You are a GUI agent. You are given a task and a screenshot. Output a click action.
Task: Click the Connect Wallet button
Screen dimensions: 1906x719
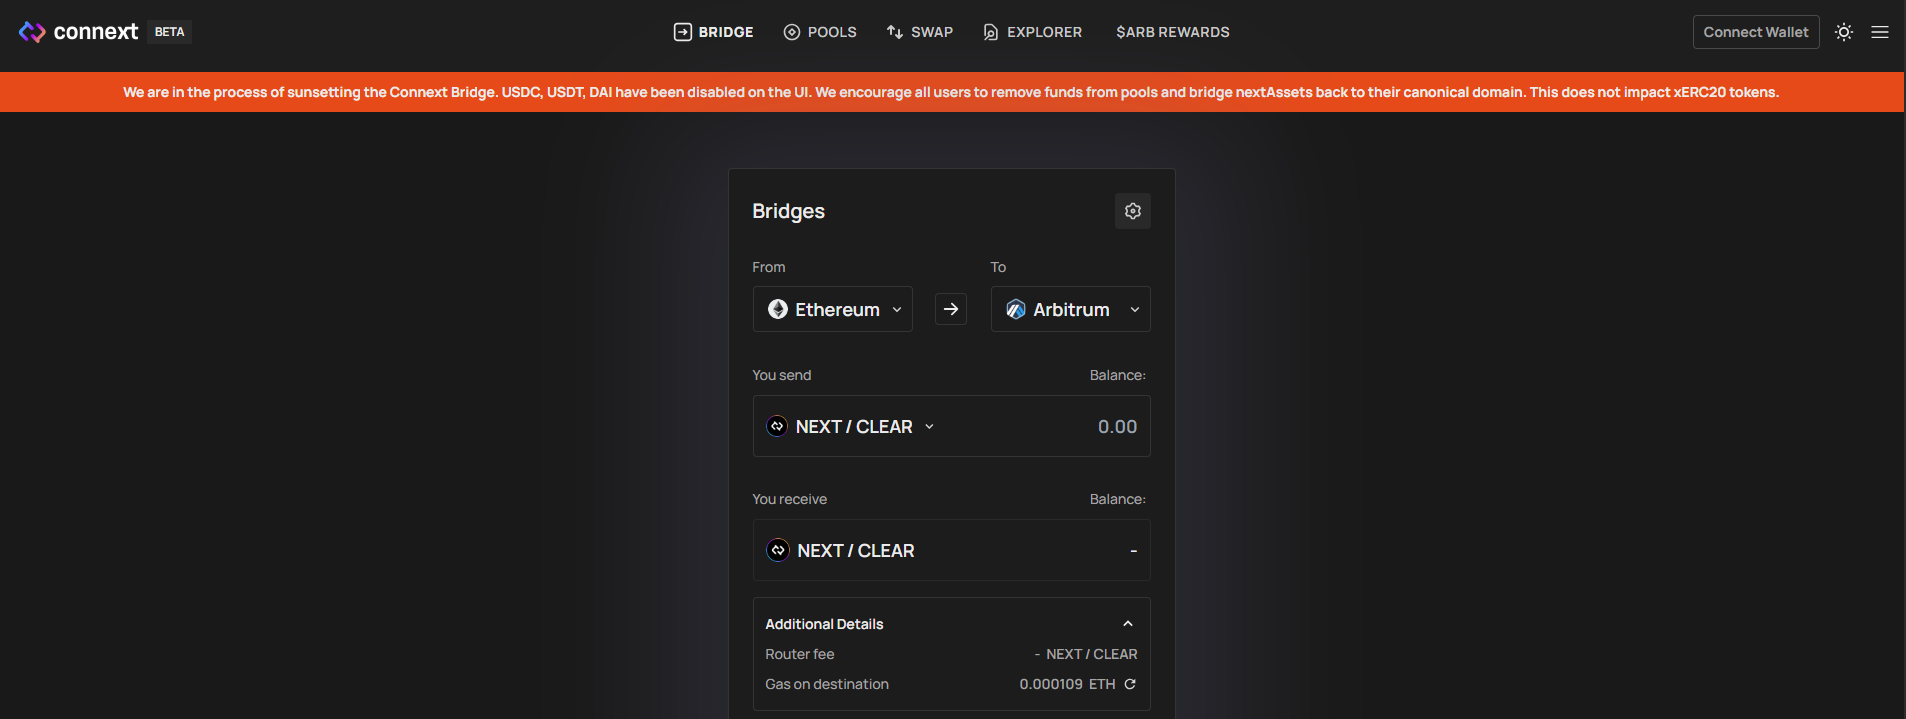tap(1756, 32)
